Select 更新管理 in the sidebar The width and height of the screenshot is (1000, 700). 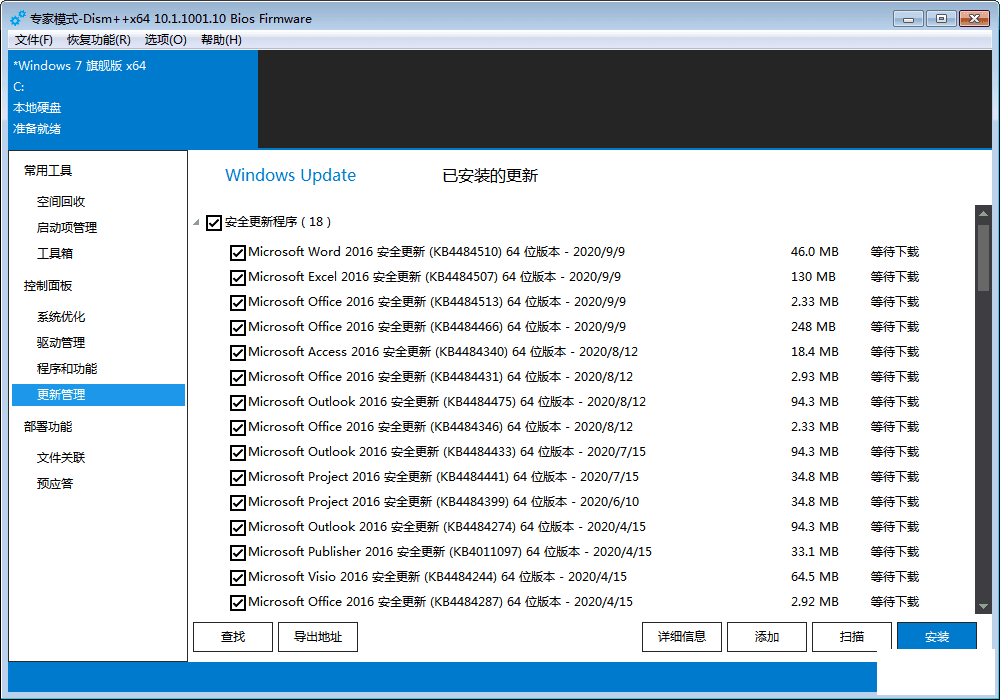pos(98,395)
